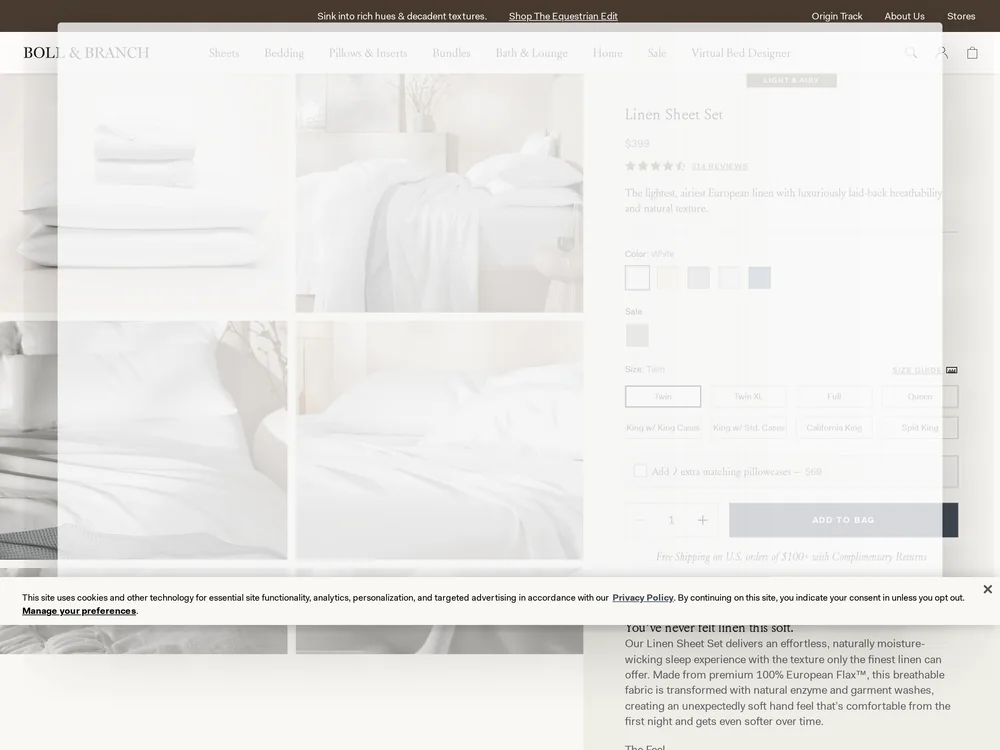Select the second cream color swatch
1000x750 pixels.
click(668, 278)
